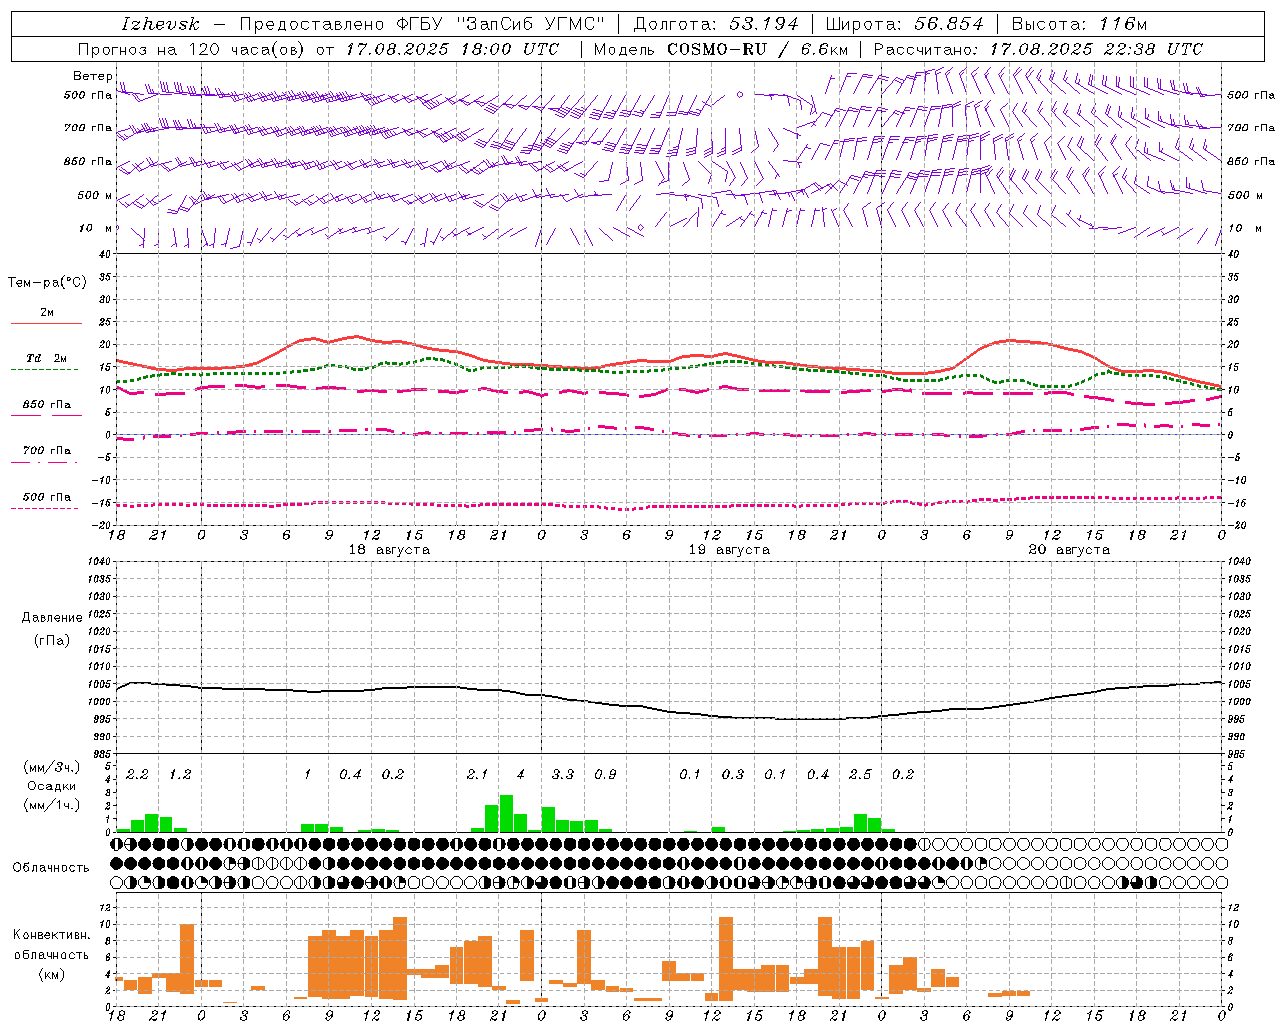Click the 'Модель COSMO-RU / 6.6км' label
Viewport: 1280px width, 1024px height.
(721, 49)
